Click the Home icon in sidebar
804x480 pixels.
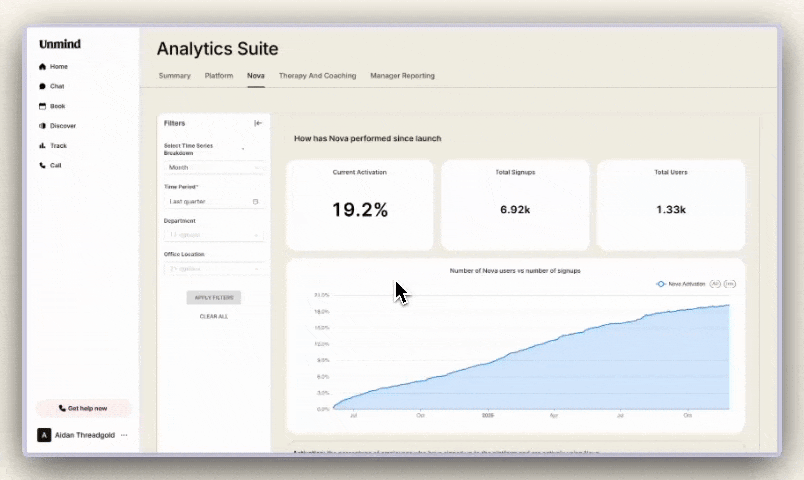point(42,67)
